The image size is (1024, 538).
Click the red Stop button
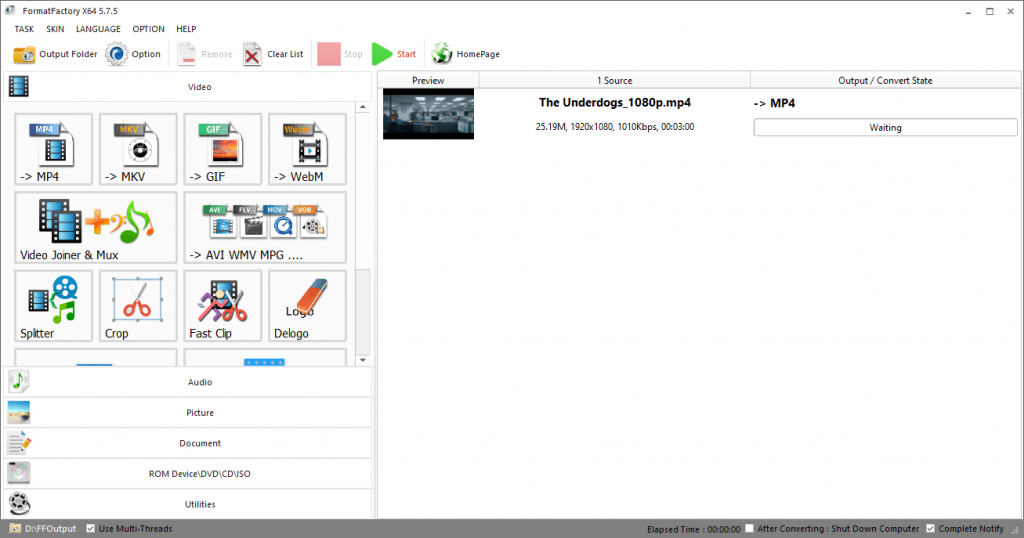click(340, 54)
